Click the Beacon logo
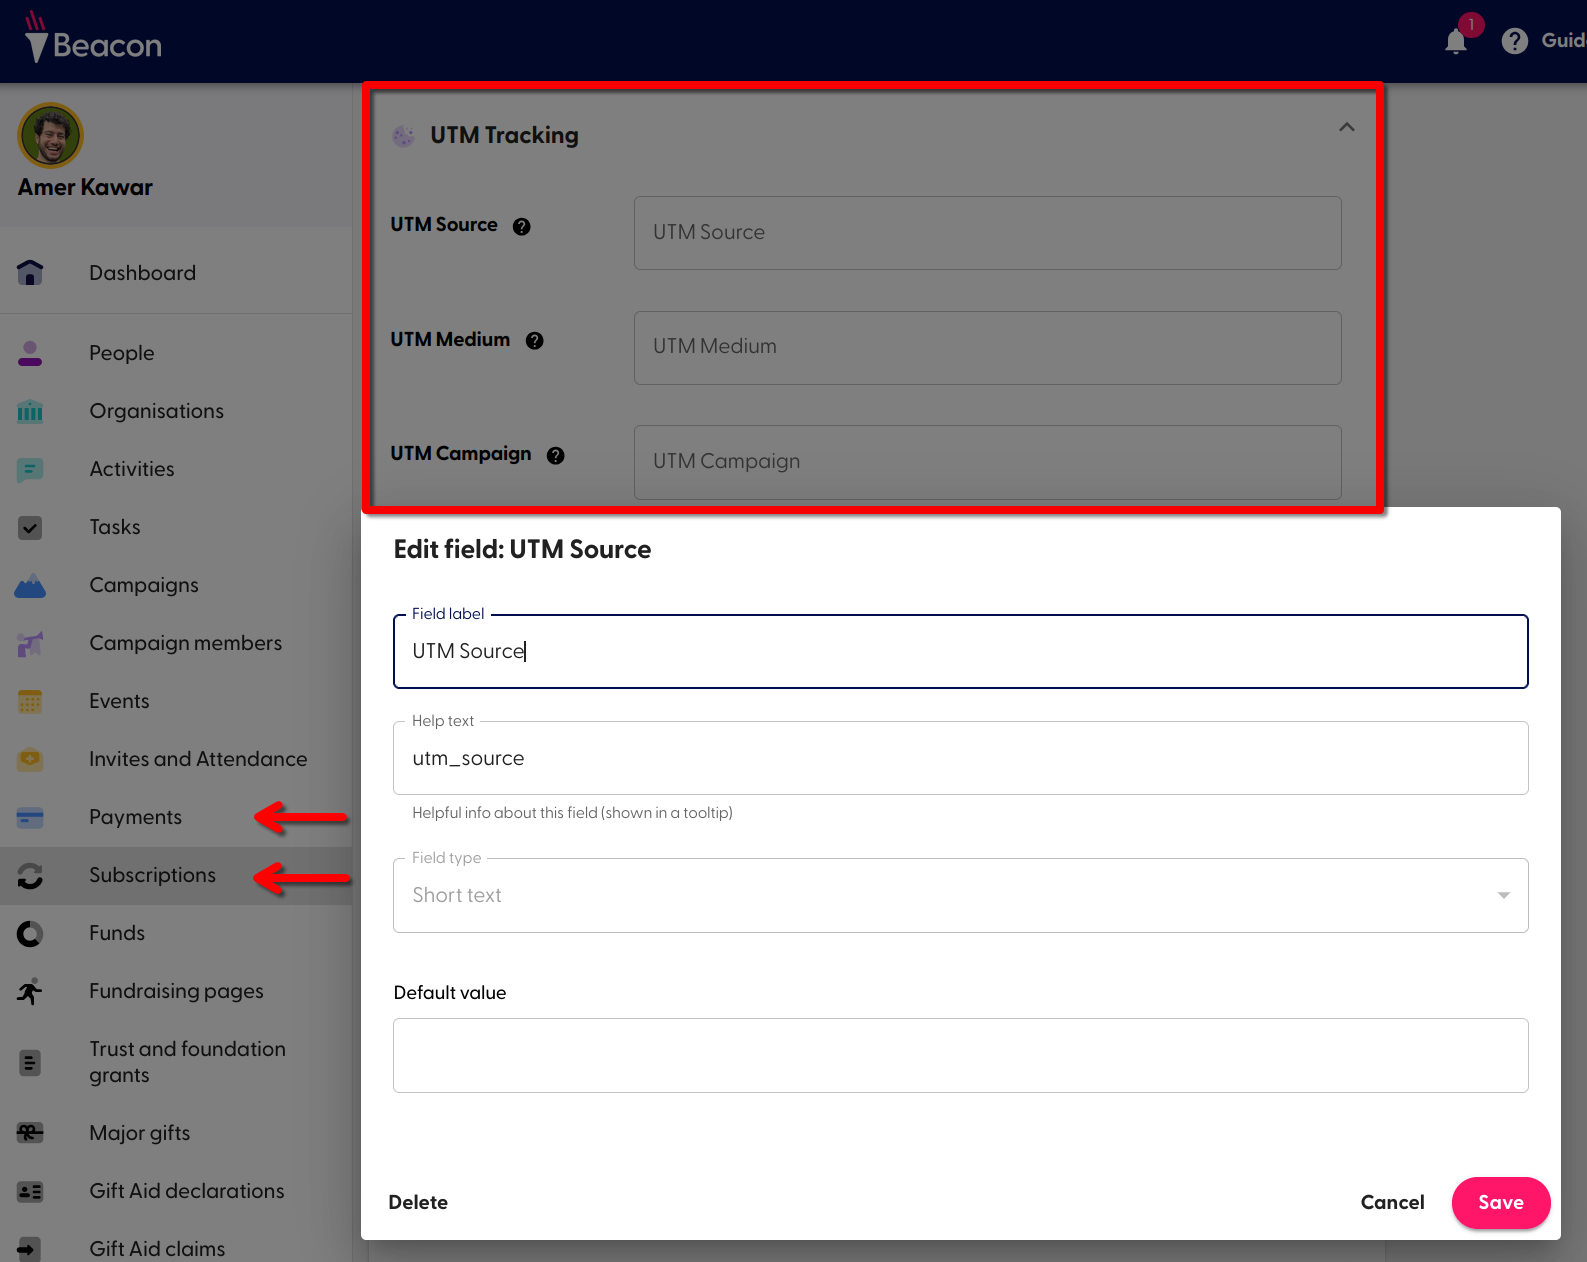Image resolution: width=1587 pixels, height=1262 pixels. [93, 38]
